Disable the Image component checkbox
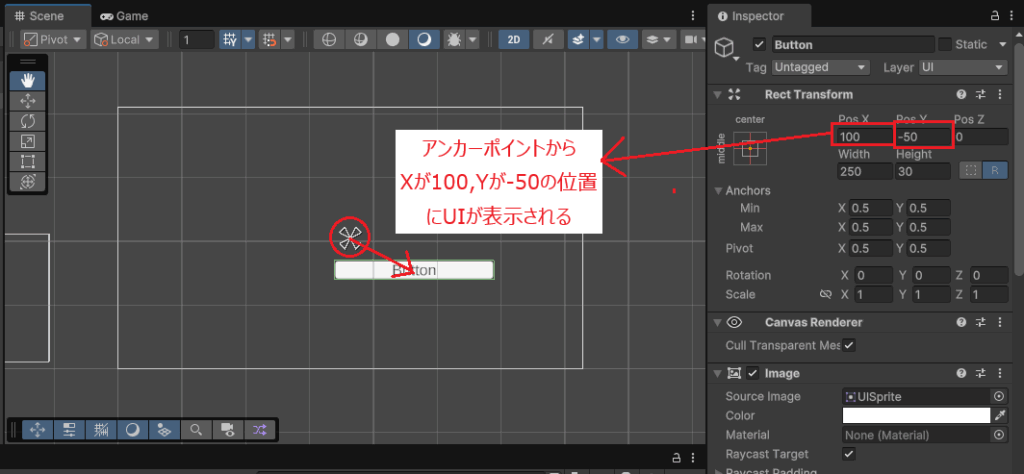1024x474 pixels. [x=753, y=373]
